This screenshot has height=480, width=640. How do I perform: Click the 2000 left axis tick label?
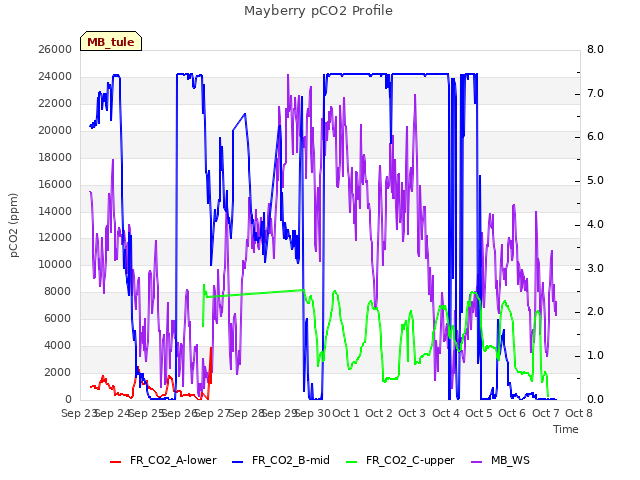[x=58, y=372]
